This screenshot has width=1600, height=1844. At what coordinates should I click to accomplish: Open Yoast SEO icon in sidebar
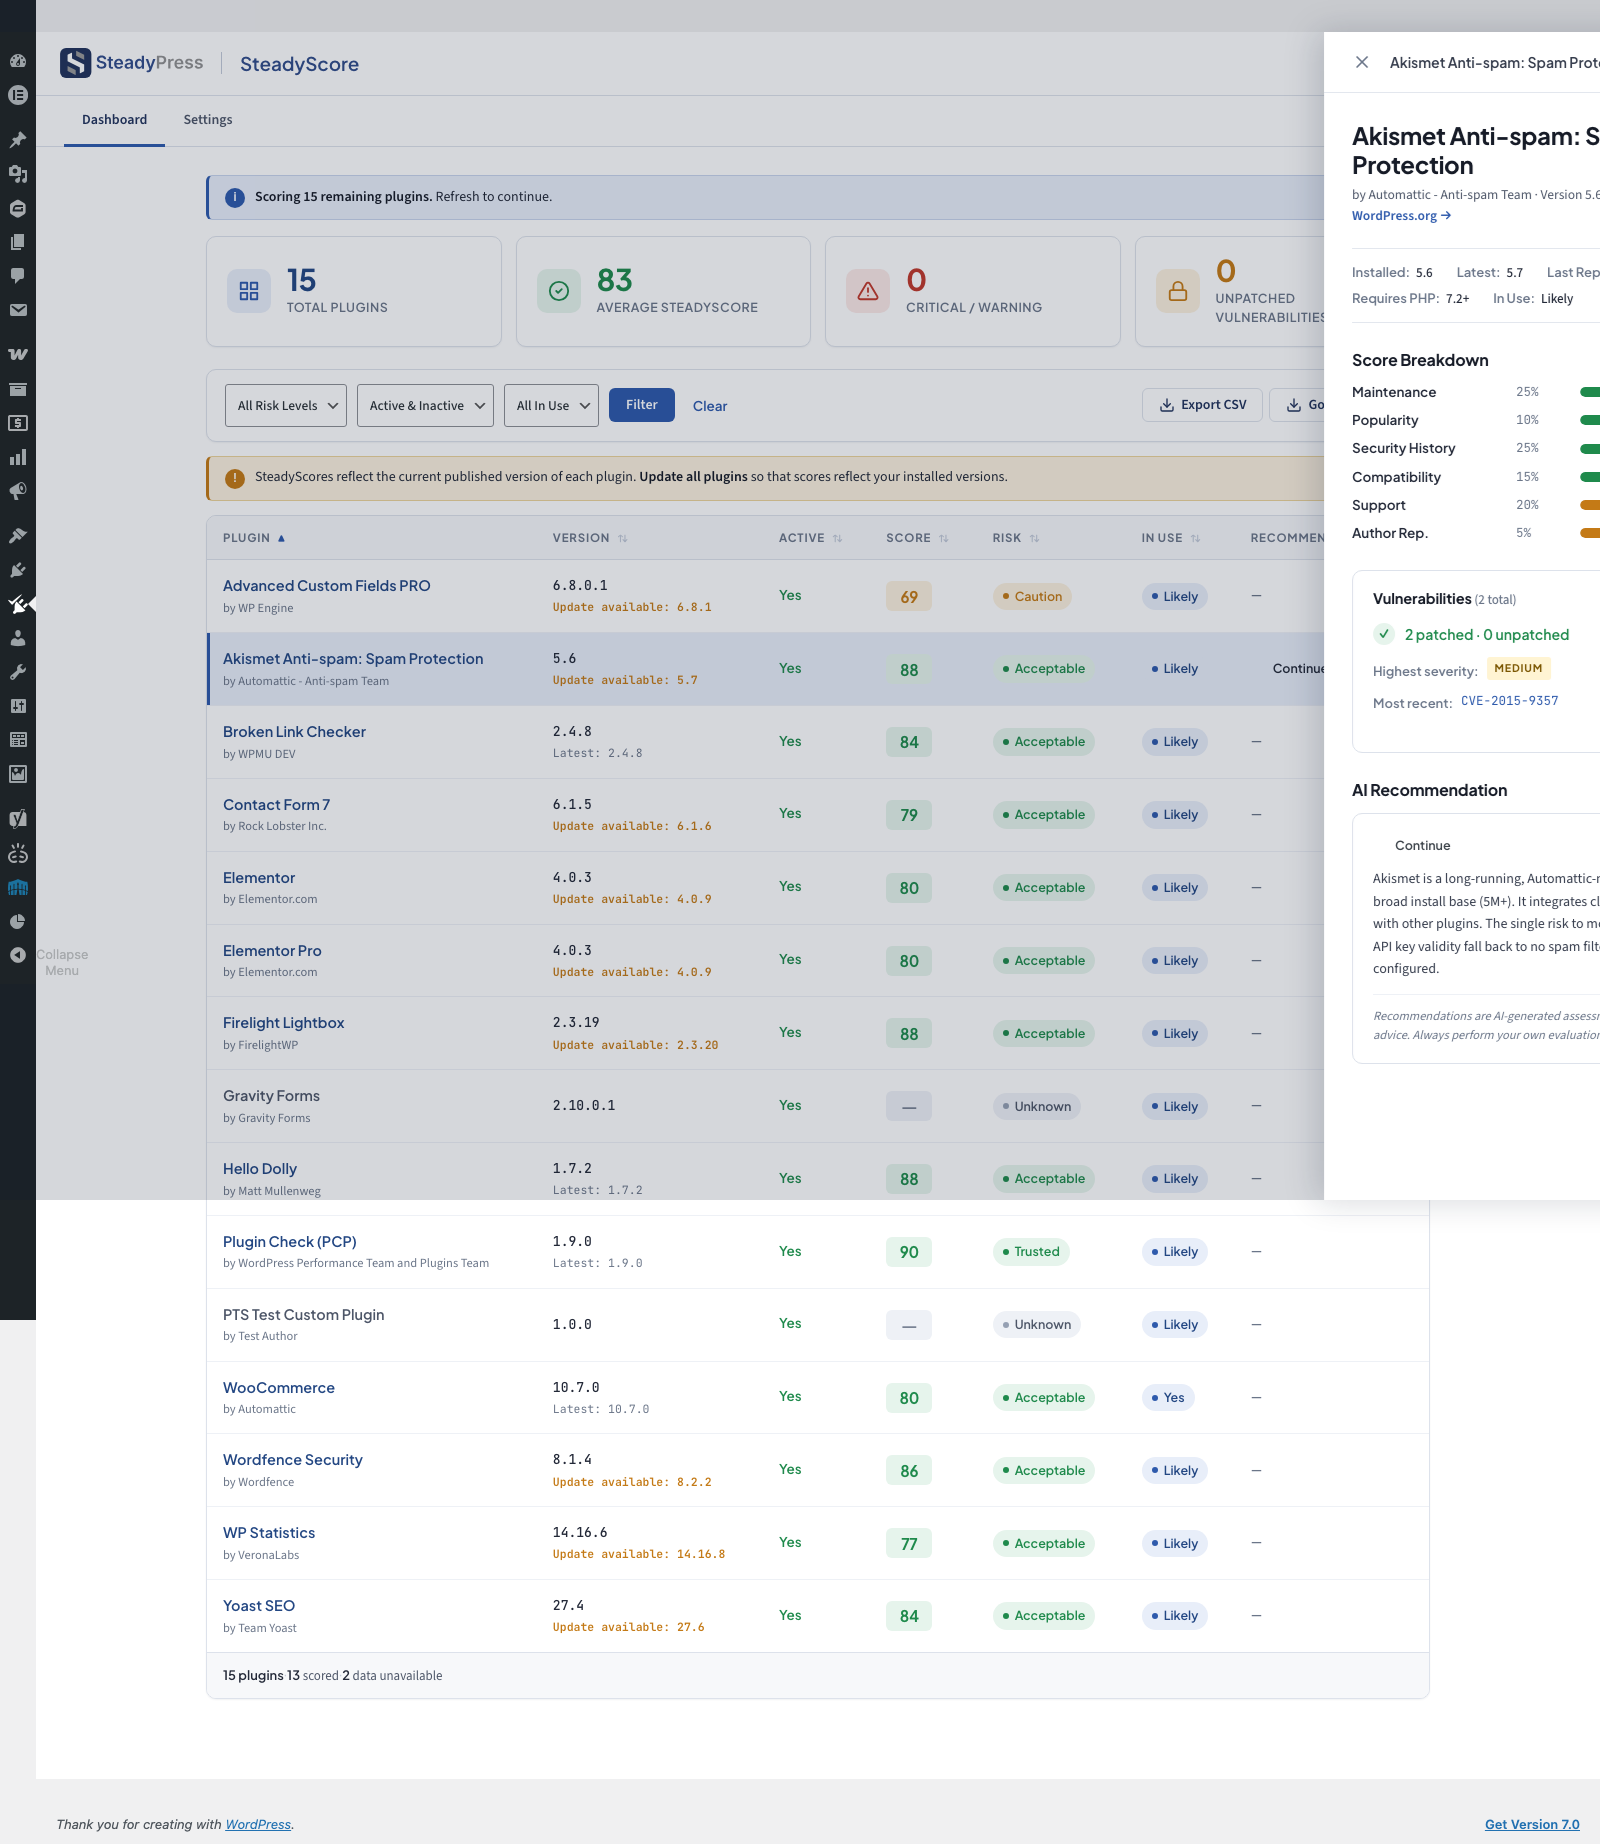coord(18,819)
